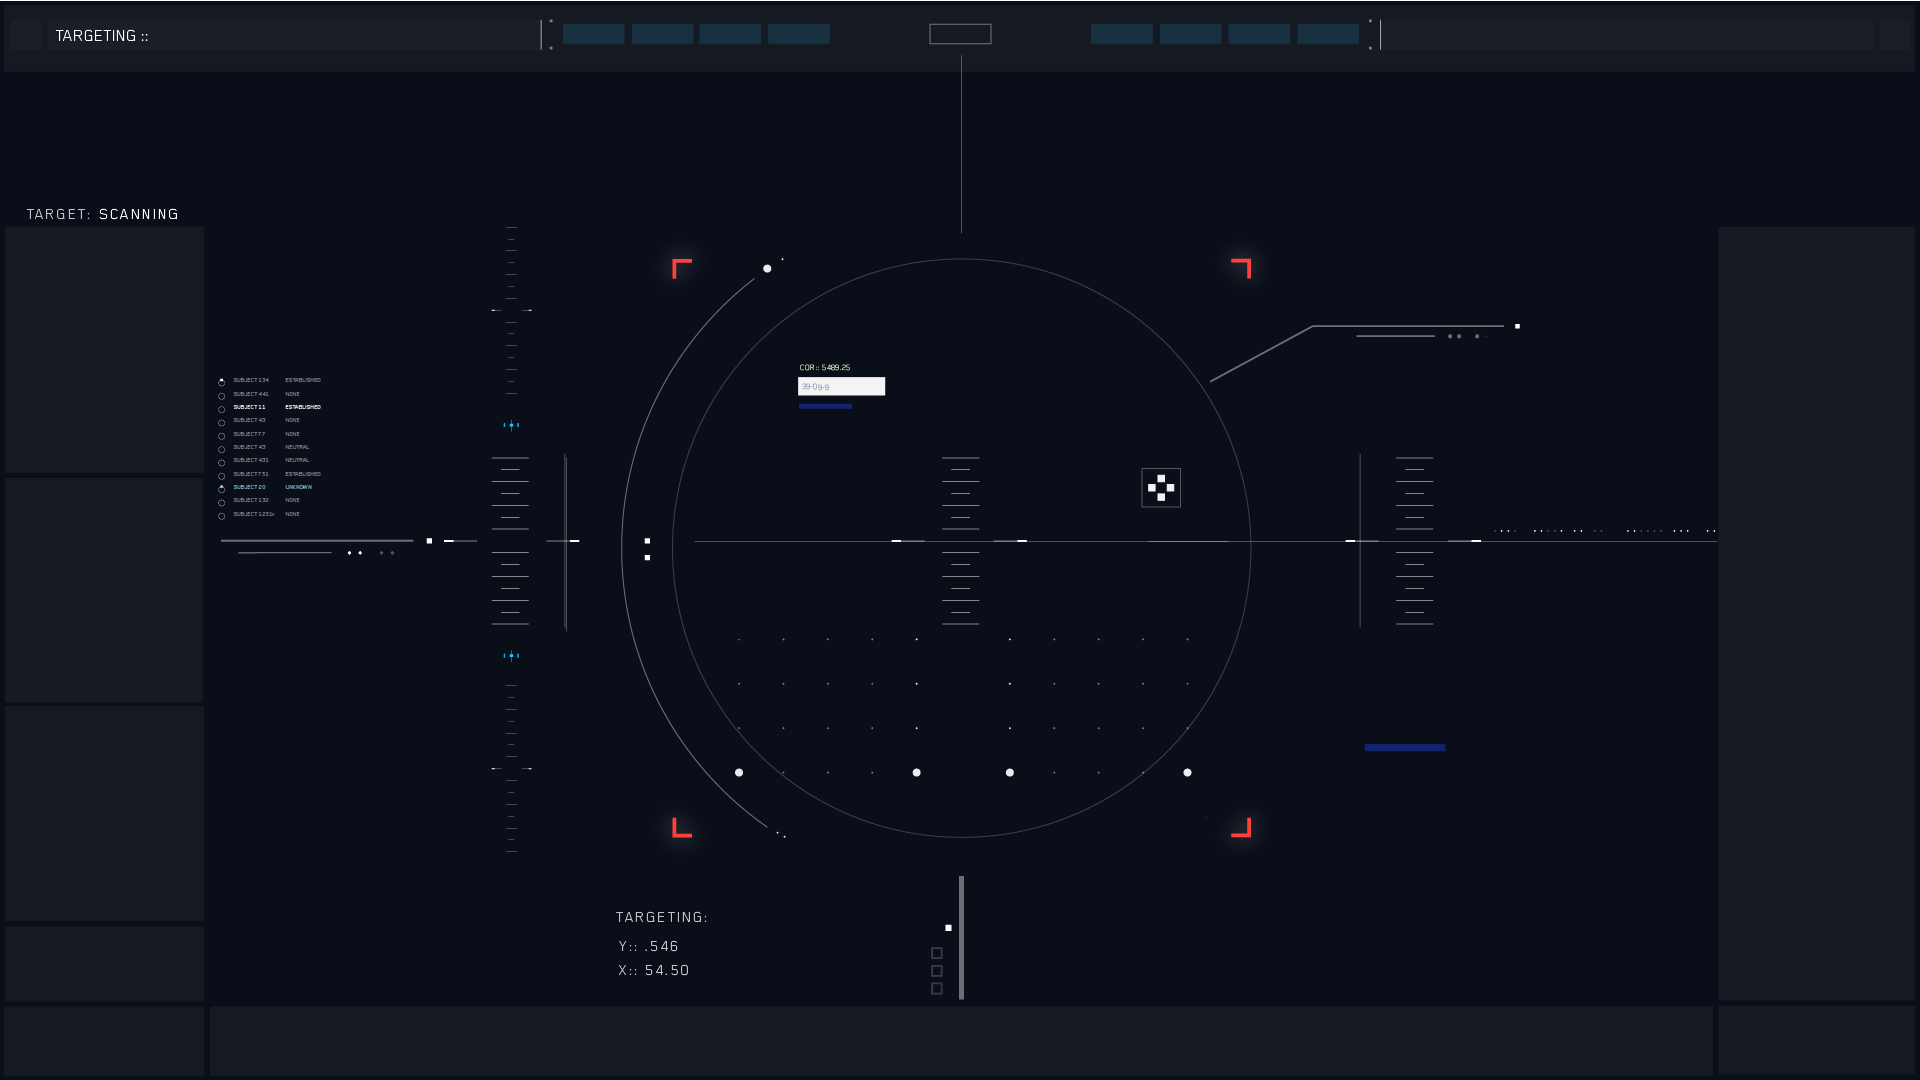
Task: Click the upper cyan marker on the vertical scale
Action: coord(511,425)
